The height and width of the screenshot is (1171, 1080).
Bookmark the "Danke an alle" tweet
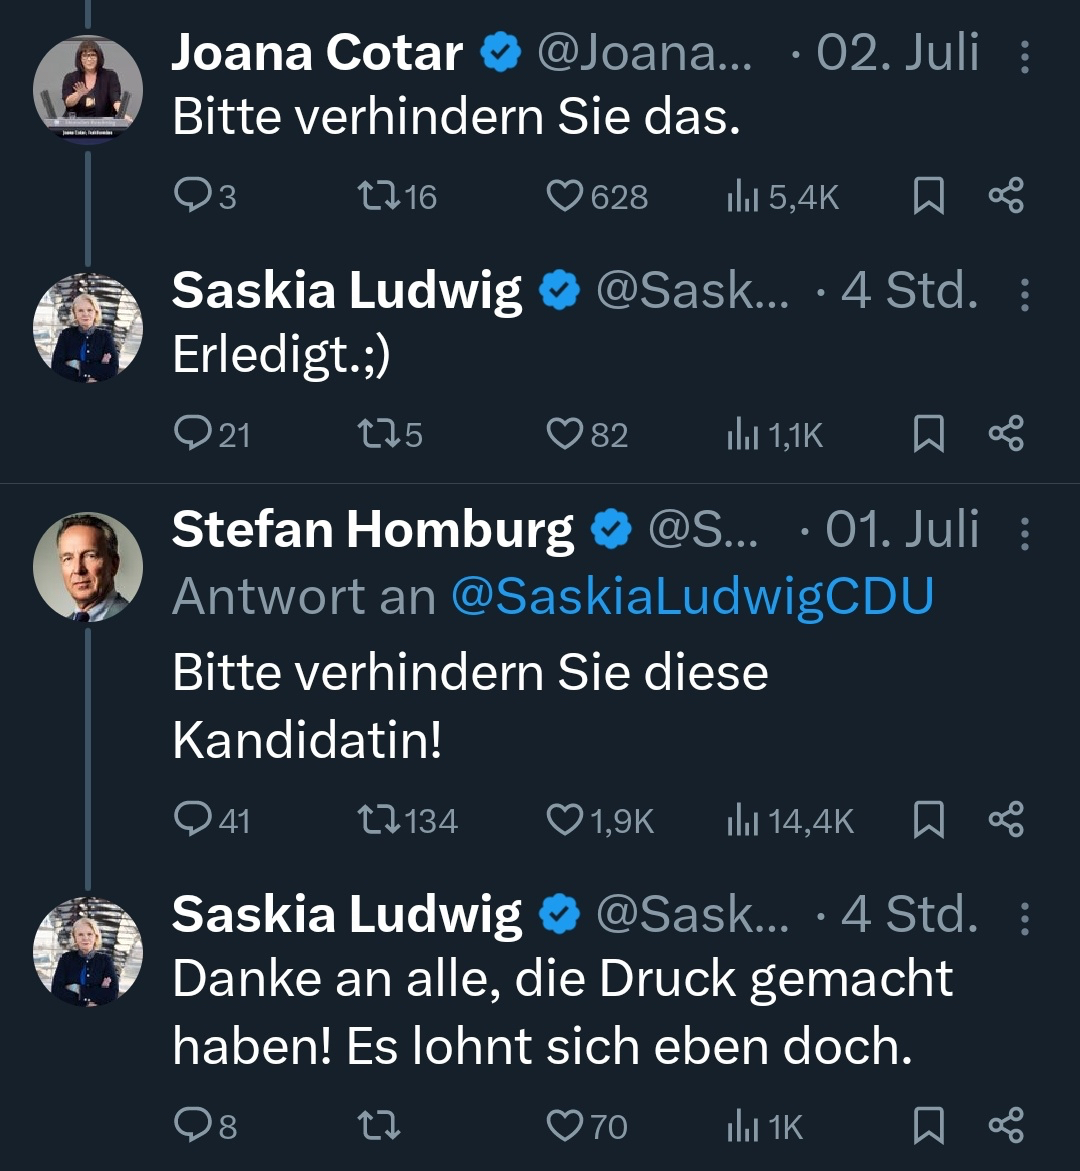coord(929,1127)
